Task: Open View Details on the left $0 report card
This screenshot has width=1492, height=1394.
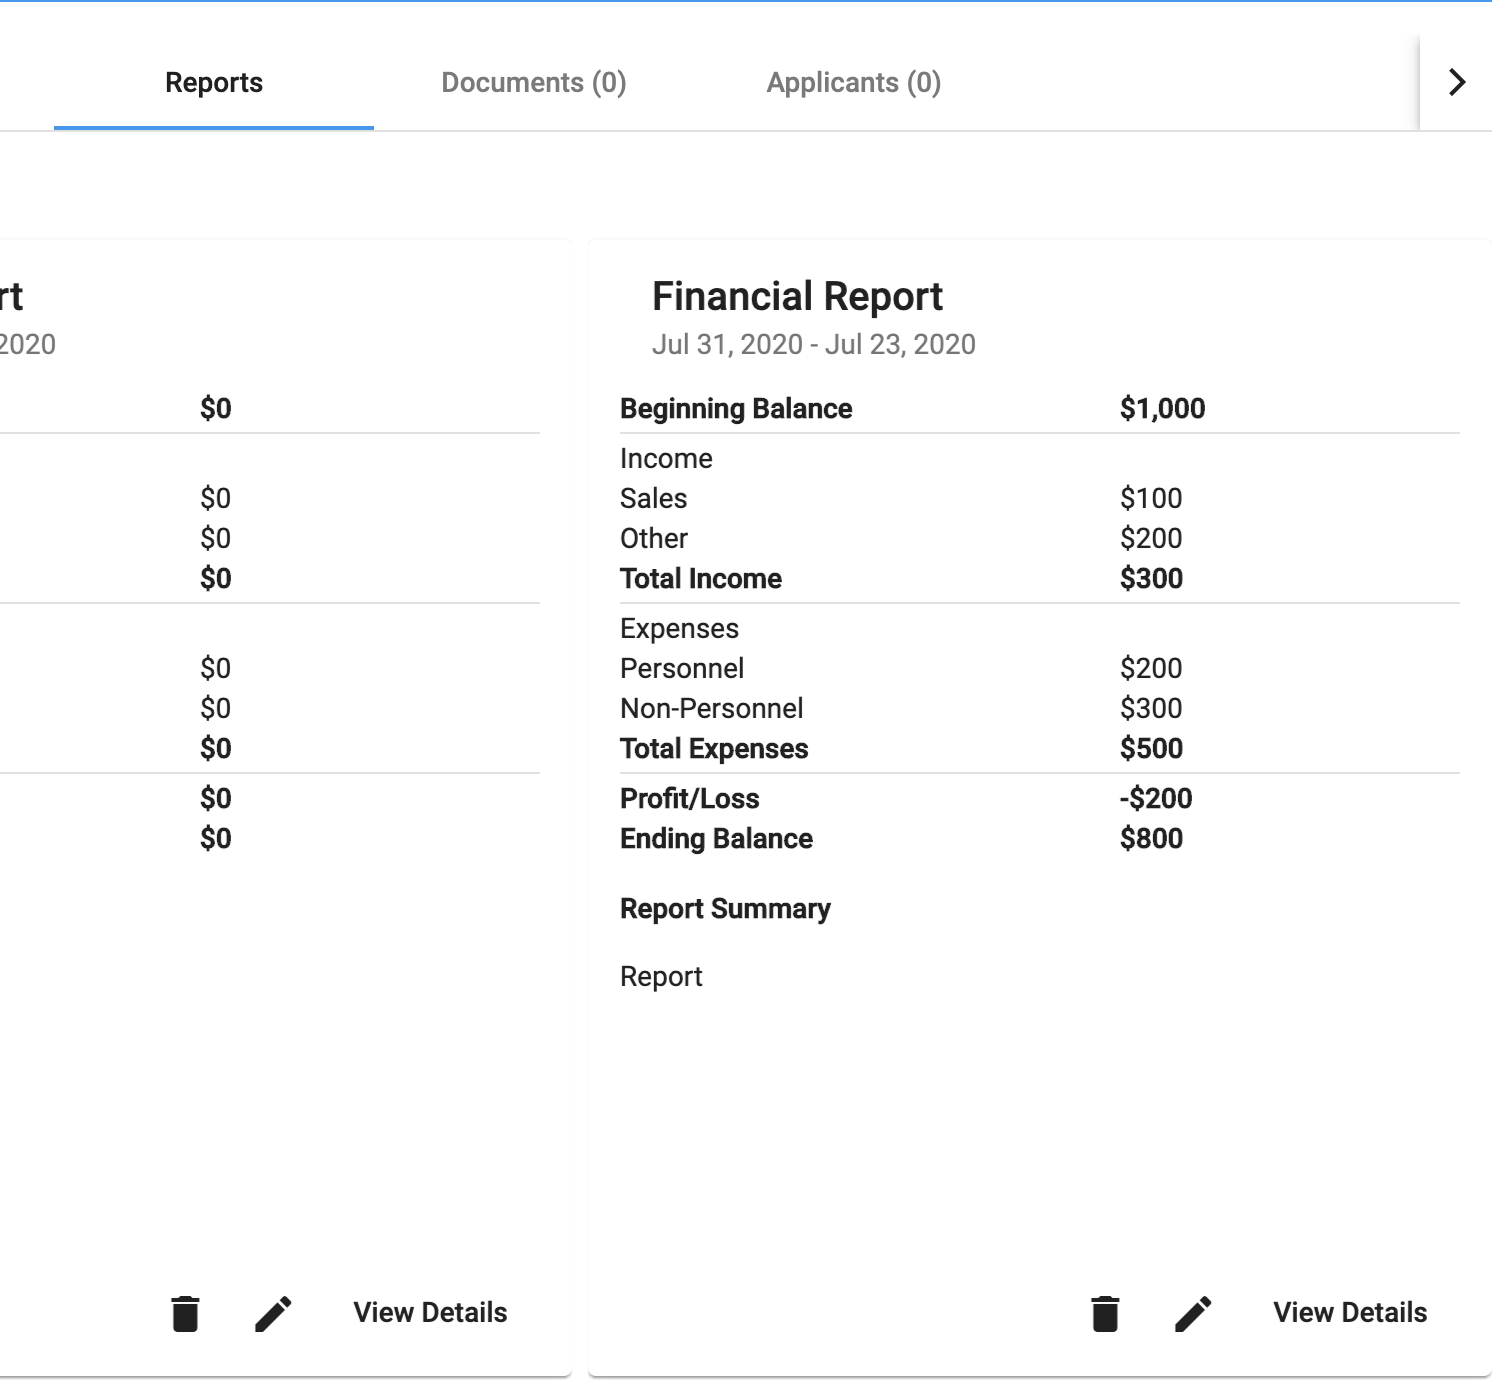Action: click(x=430, y=1312)
